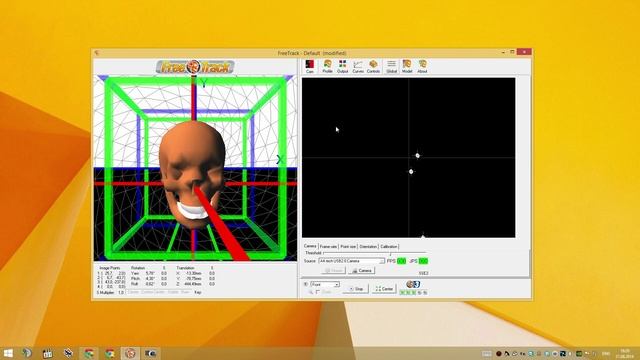Switch to the Frame rate tab
The image size is (640, 360).
[328, 247]
